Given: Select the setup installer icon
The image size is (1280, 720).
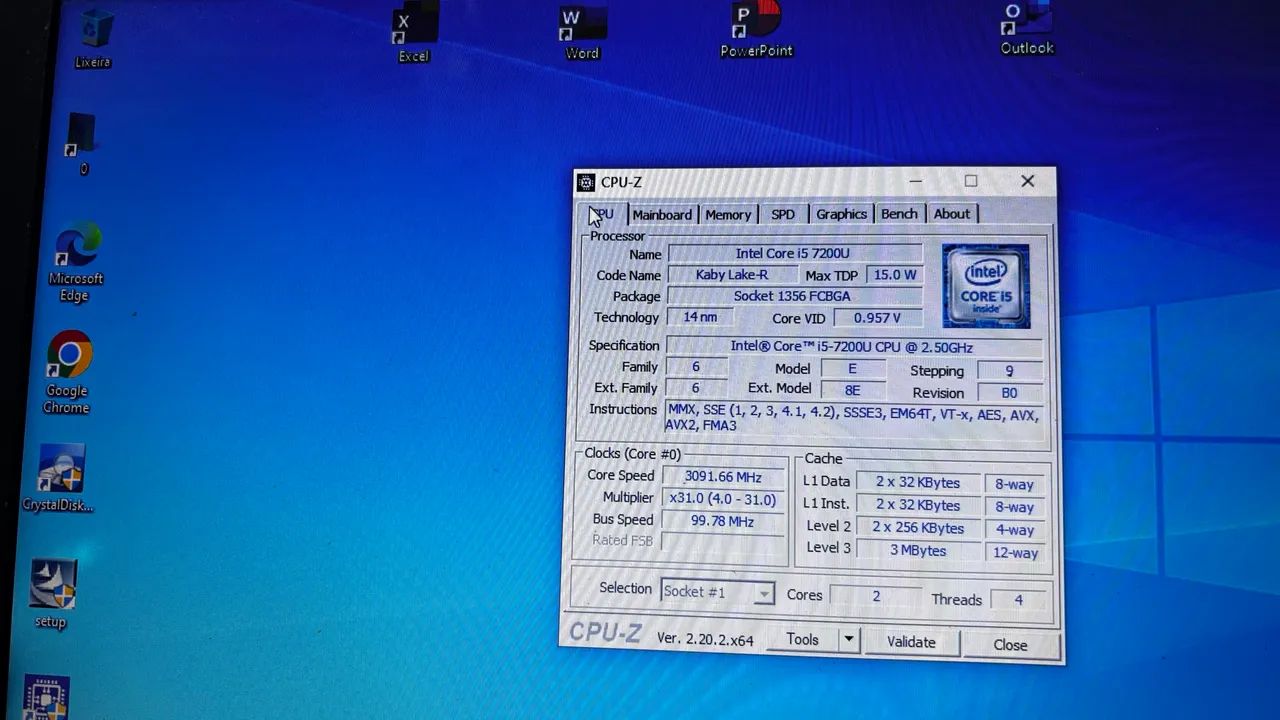Looking at the screenshot, I should (51, 593).
